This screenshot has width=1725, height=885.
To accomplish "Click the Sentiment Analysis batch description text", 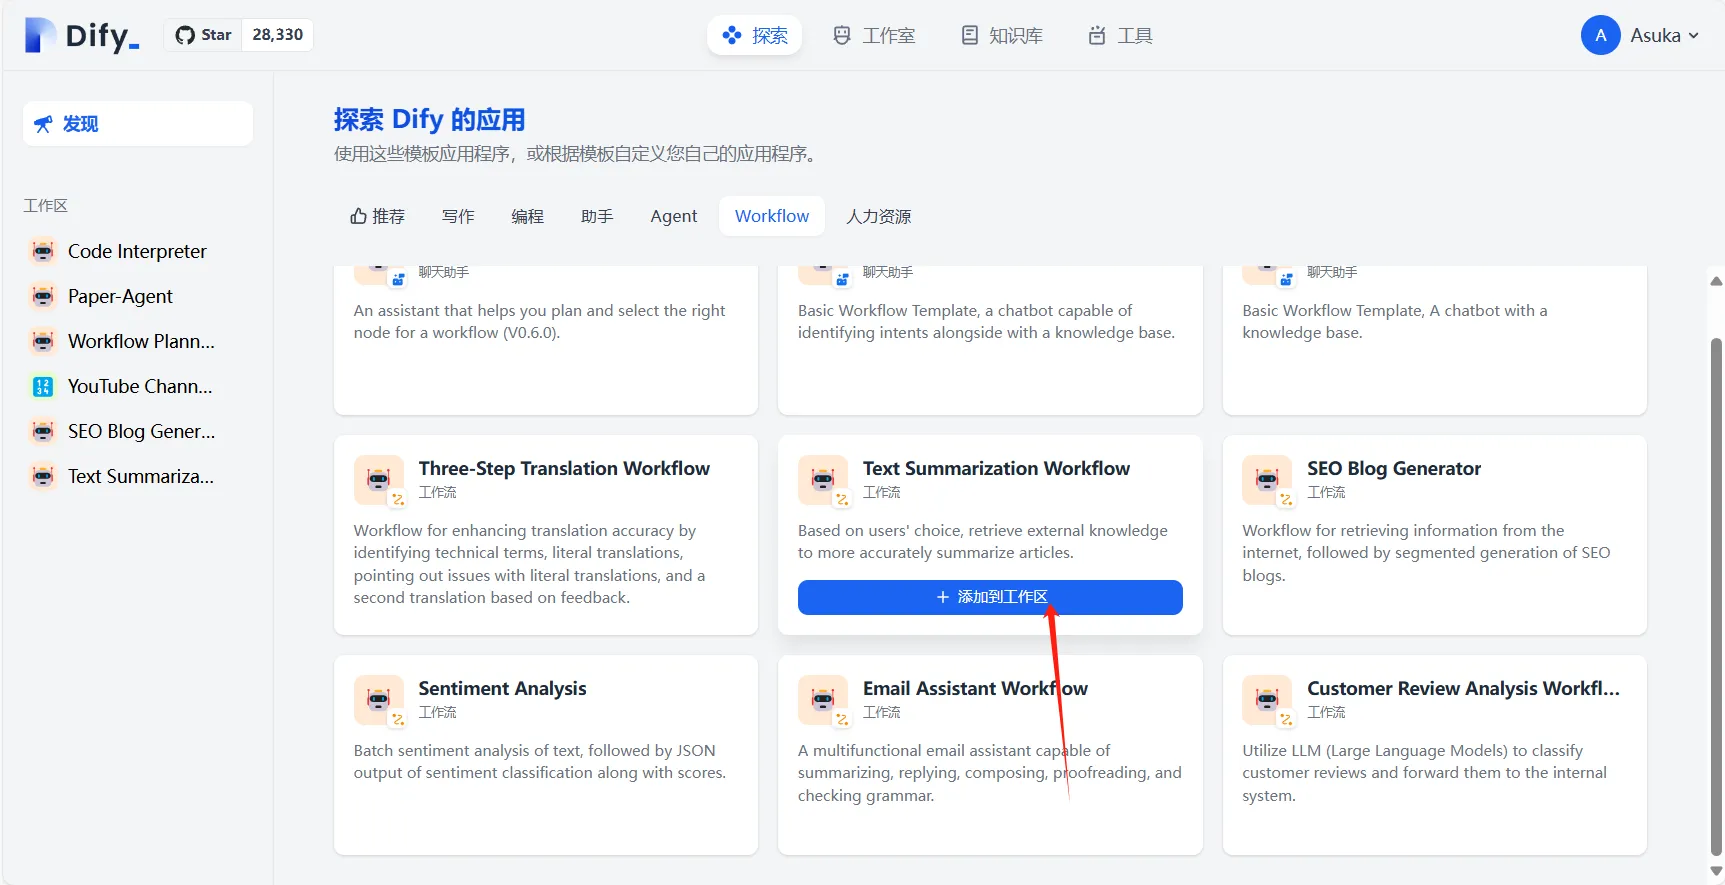I will [540, 761].
